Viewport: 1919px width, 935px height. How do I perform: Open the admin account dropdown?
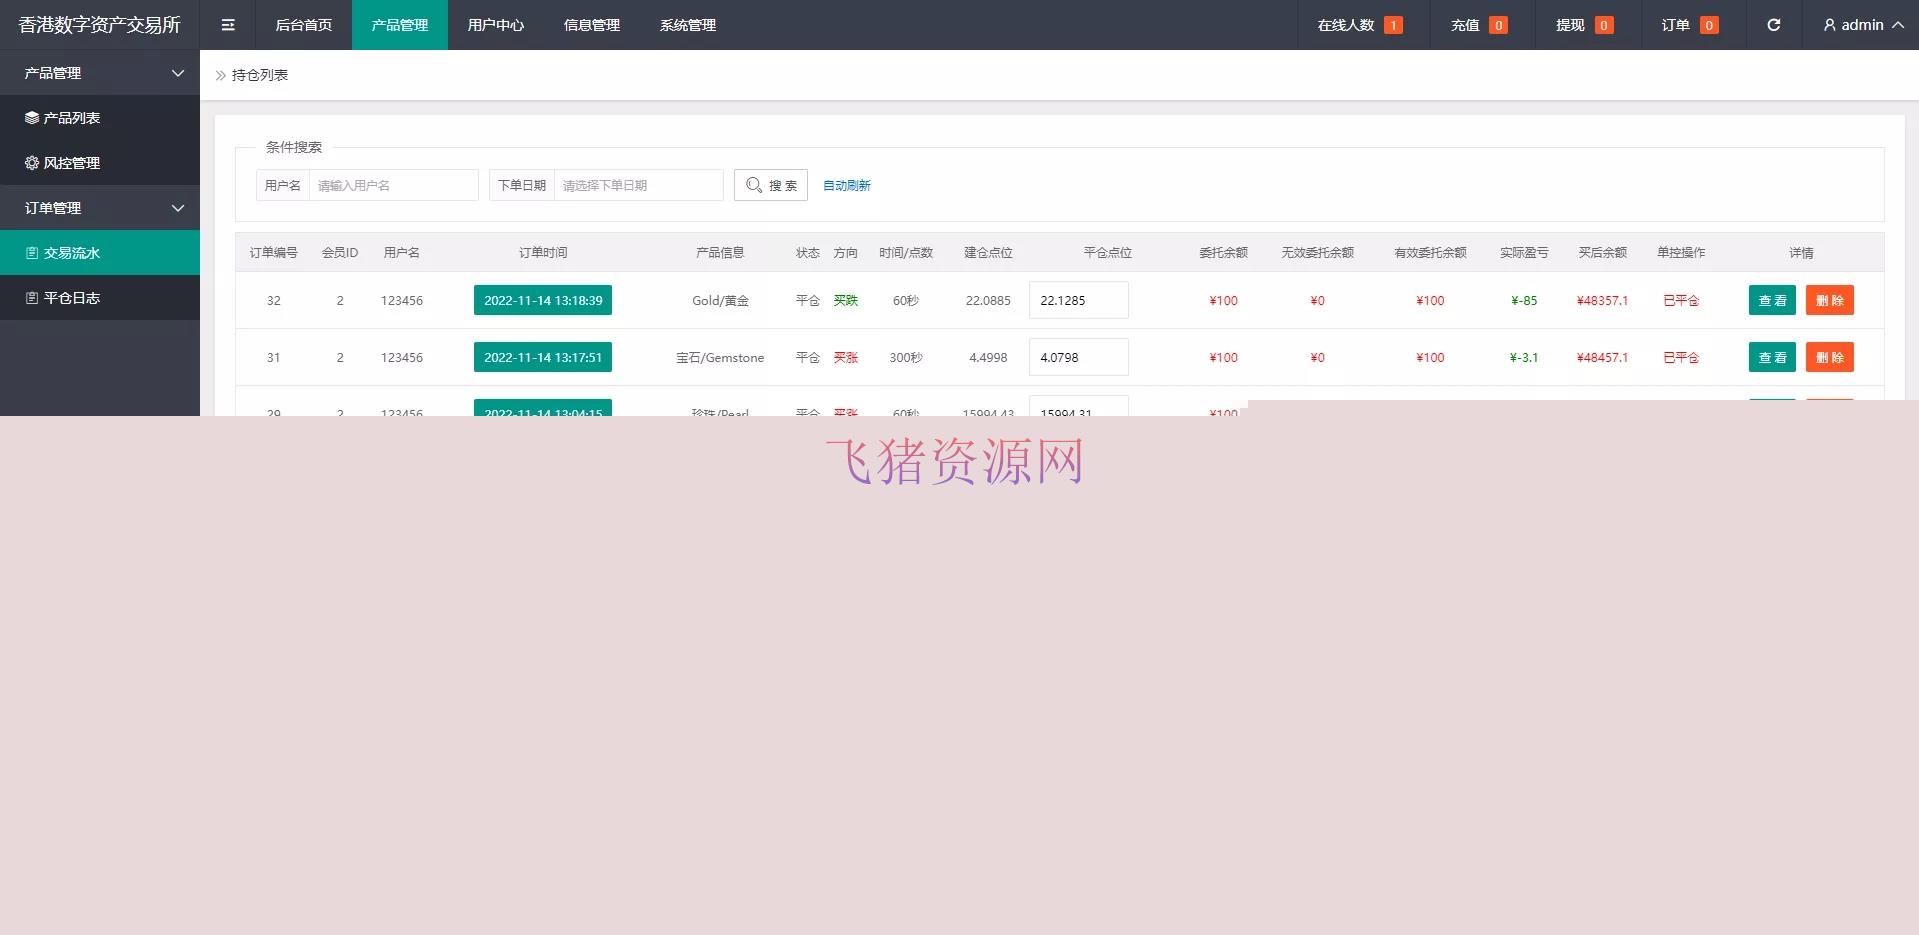coord(1862,25)
